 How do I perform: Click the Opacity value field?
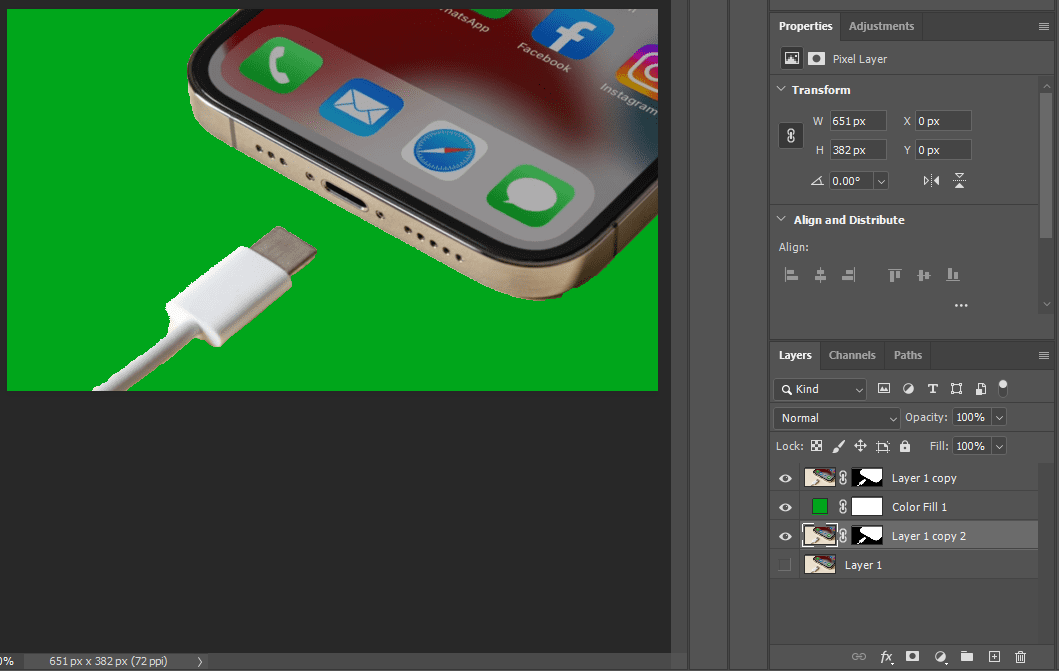tap(971, 417)
